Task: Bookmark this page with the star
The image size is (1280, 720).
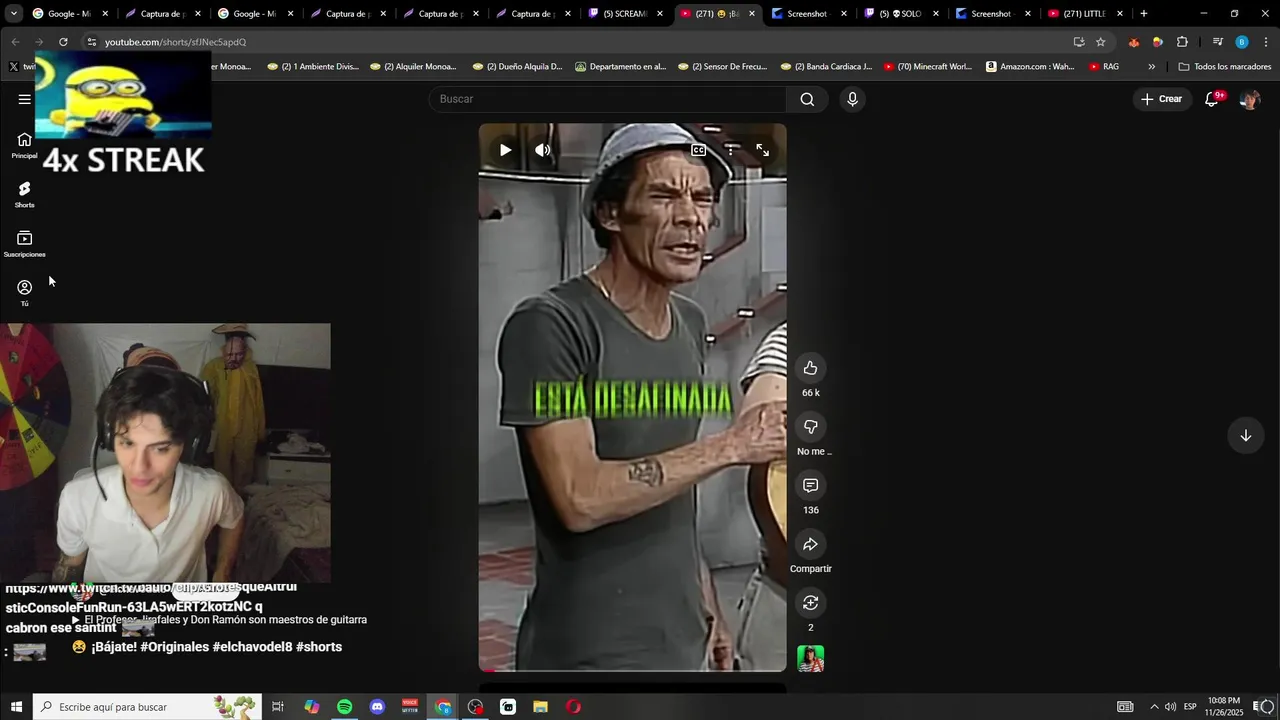Action: [x=1101, y=42]
